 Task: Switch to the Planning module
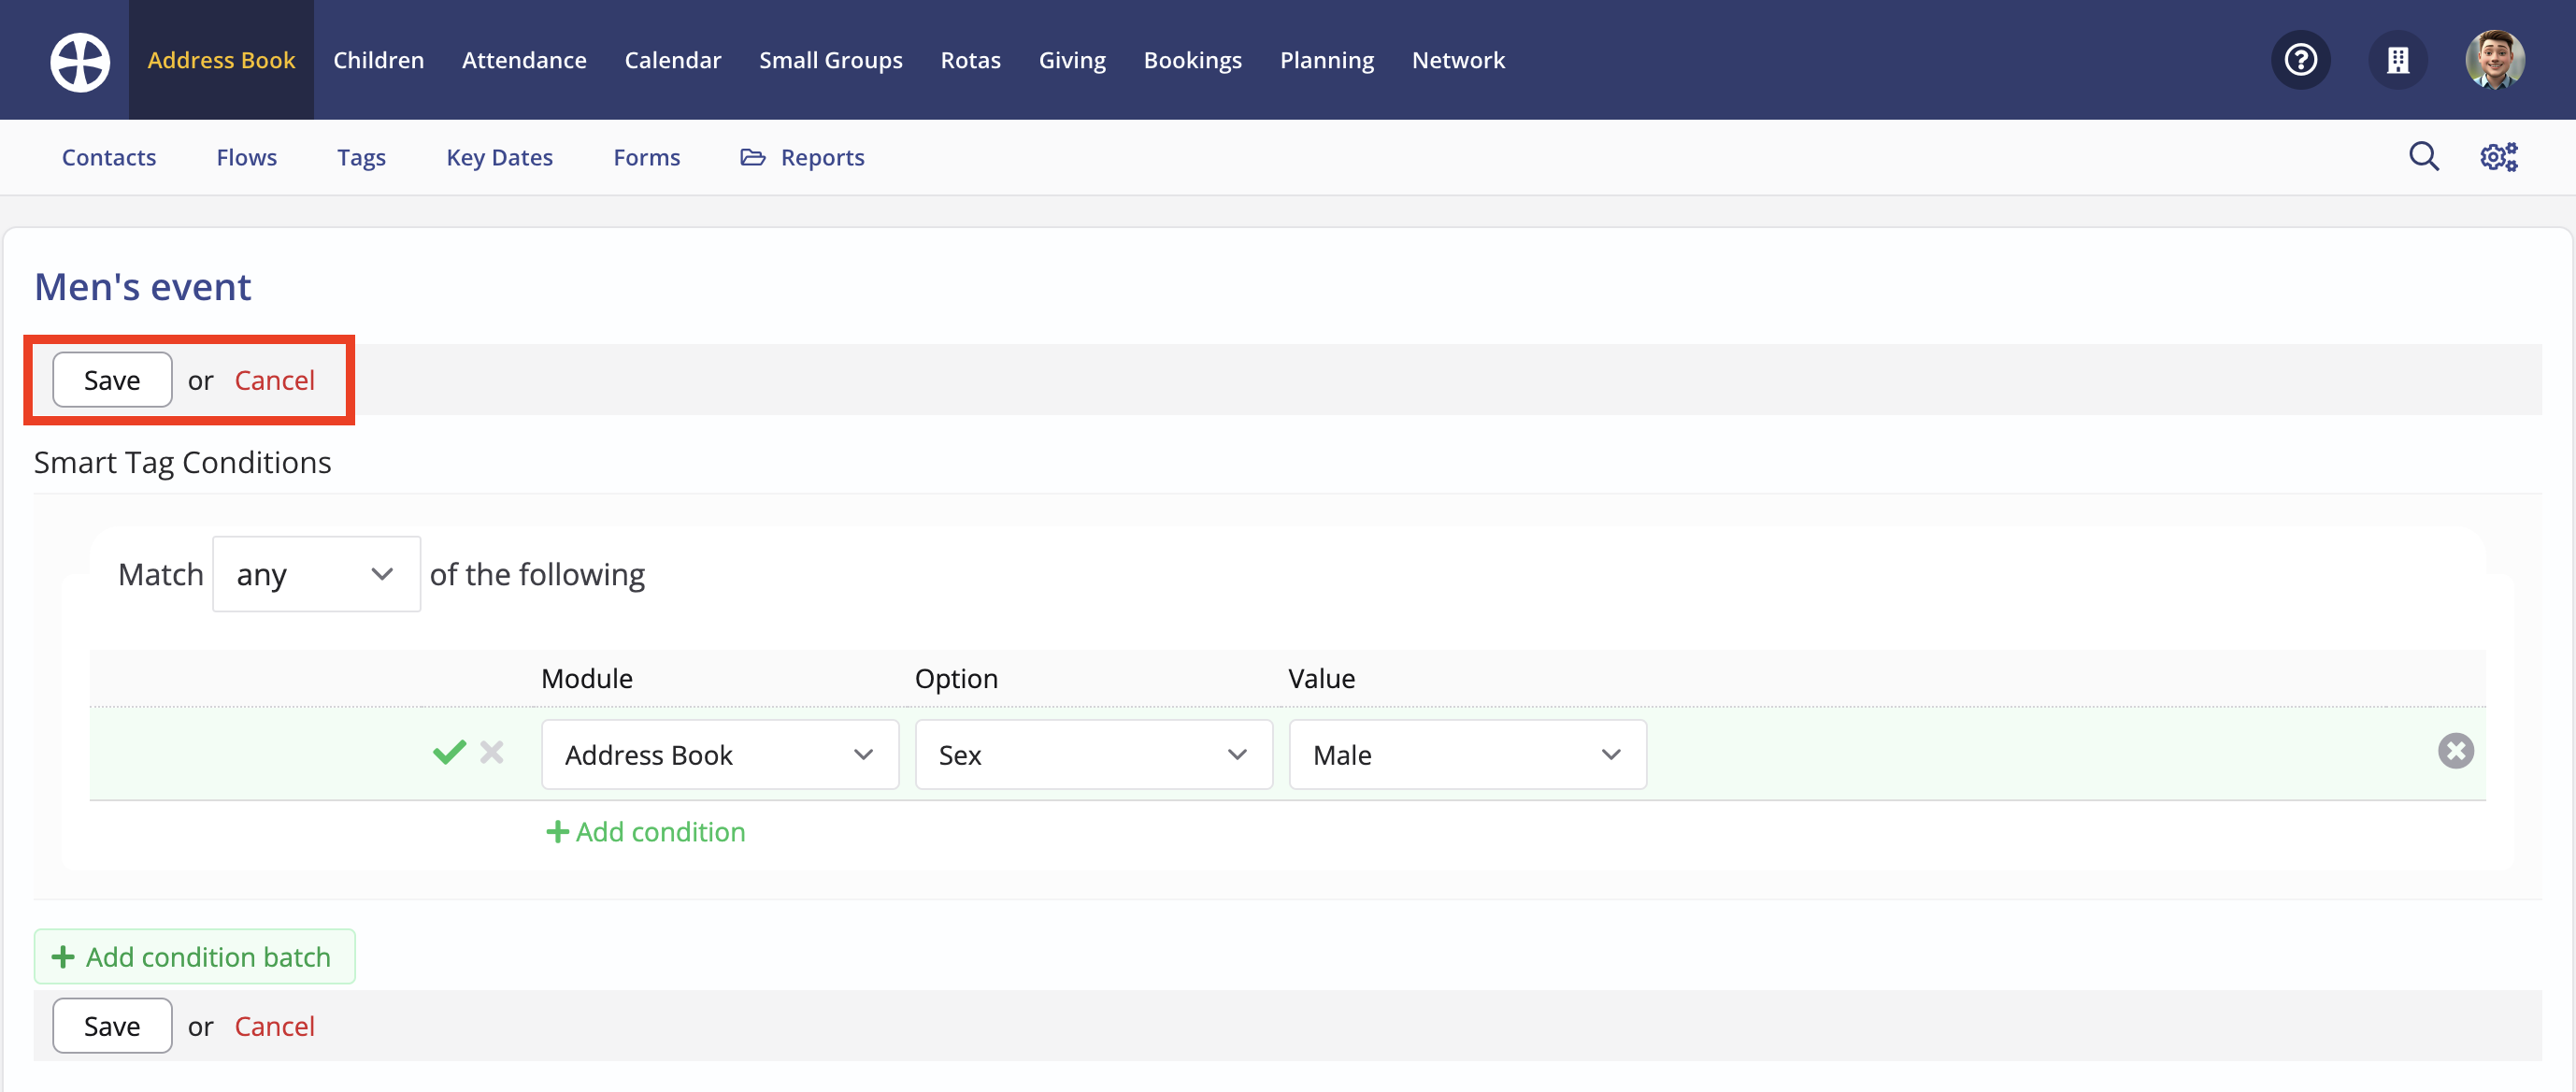pyautogui.click(x=1326, y=60)
